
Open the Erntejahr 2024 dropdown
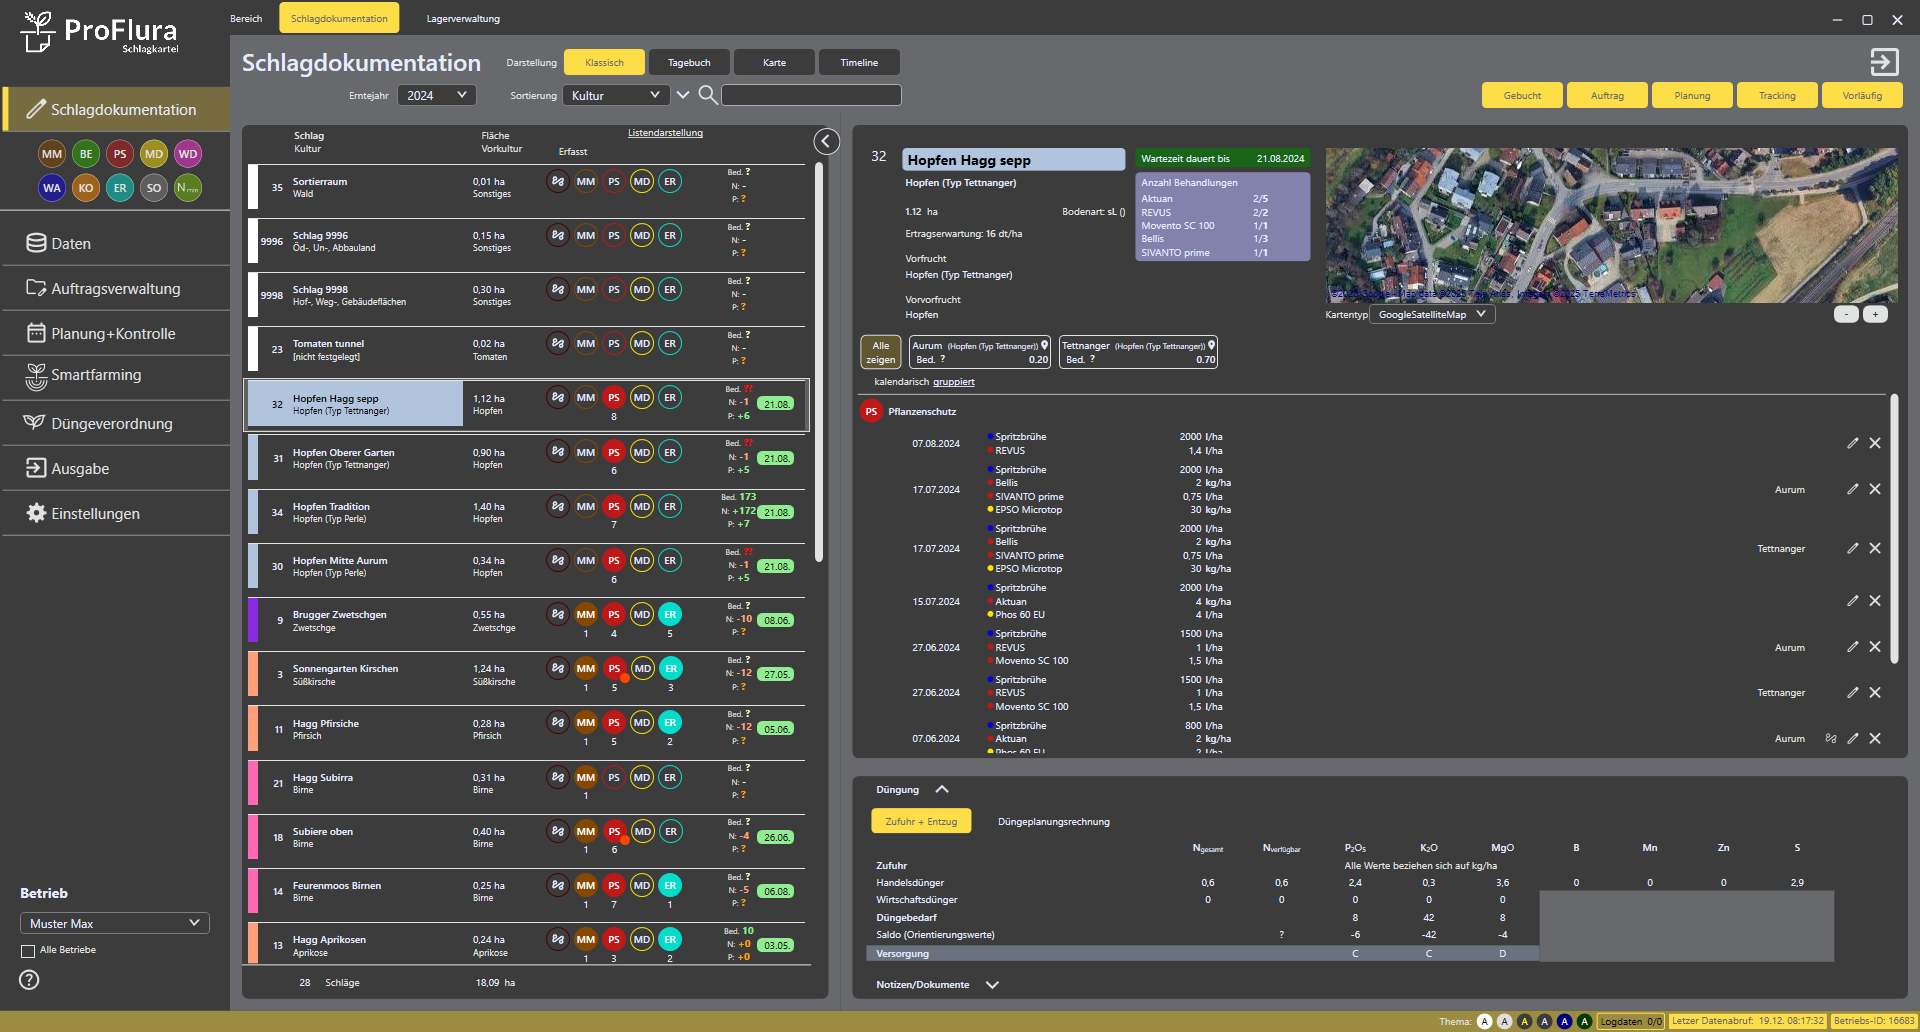(437, 95)
